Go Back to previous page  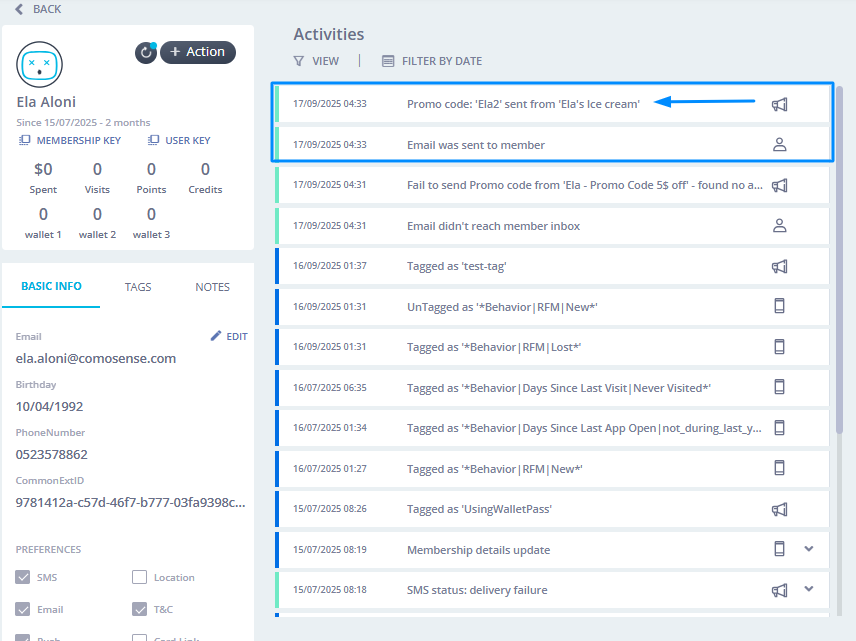pyautogui.click(x=38, y=9)
